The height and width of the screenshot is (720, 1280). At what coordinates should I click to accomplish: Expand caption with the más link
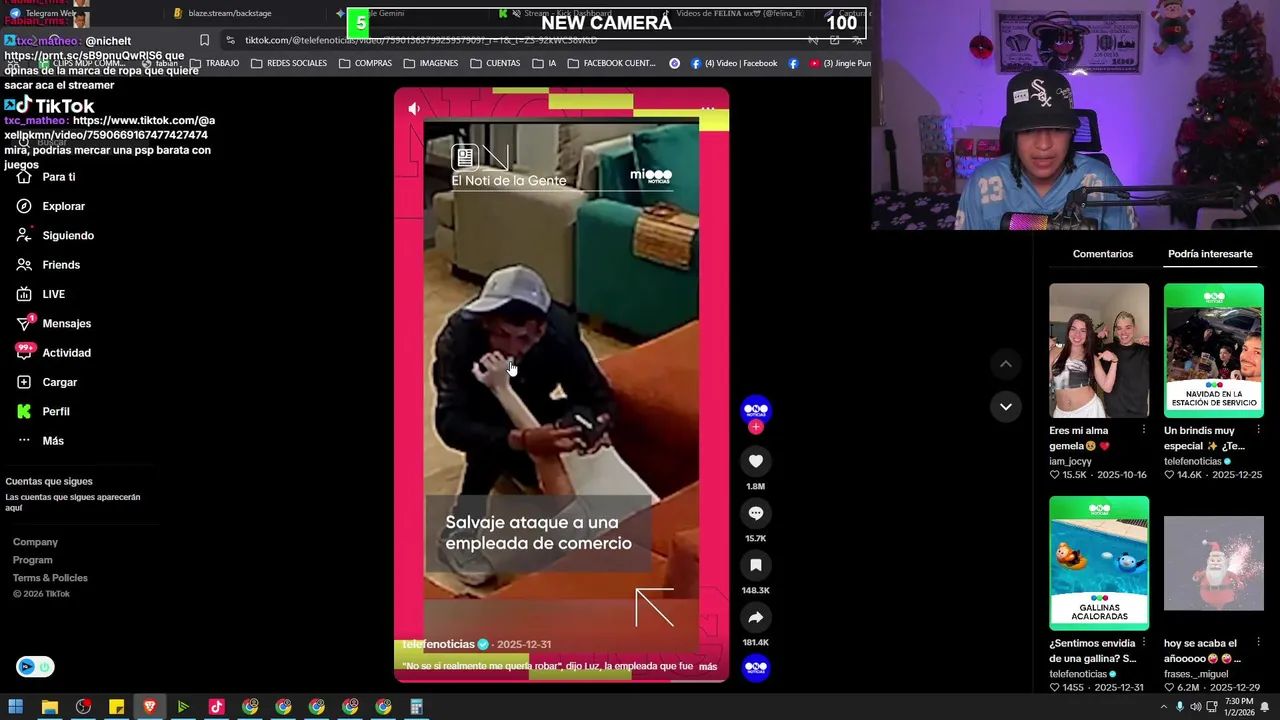click(x=708, y=666)
